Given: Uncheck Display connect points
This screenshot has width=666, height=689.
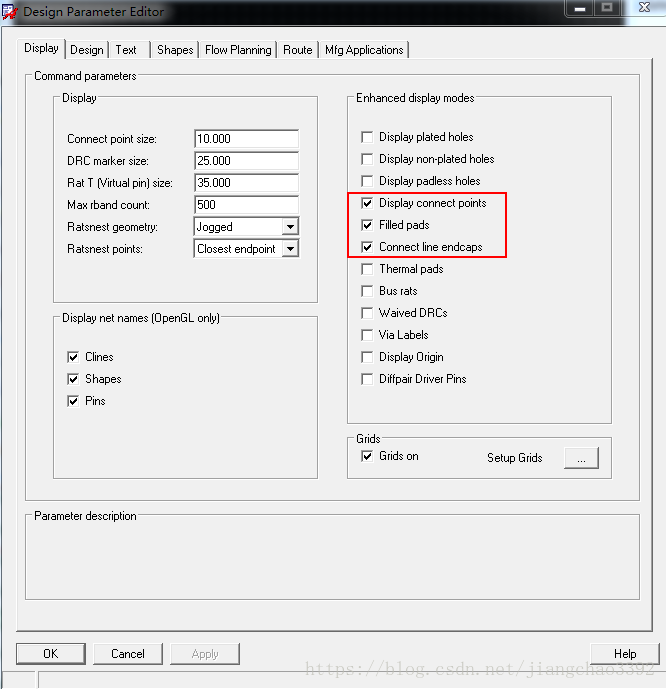Looking at the screenshot, I should [x=367, y=203].
